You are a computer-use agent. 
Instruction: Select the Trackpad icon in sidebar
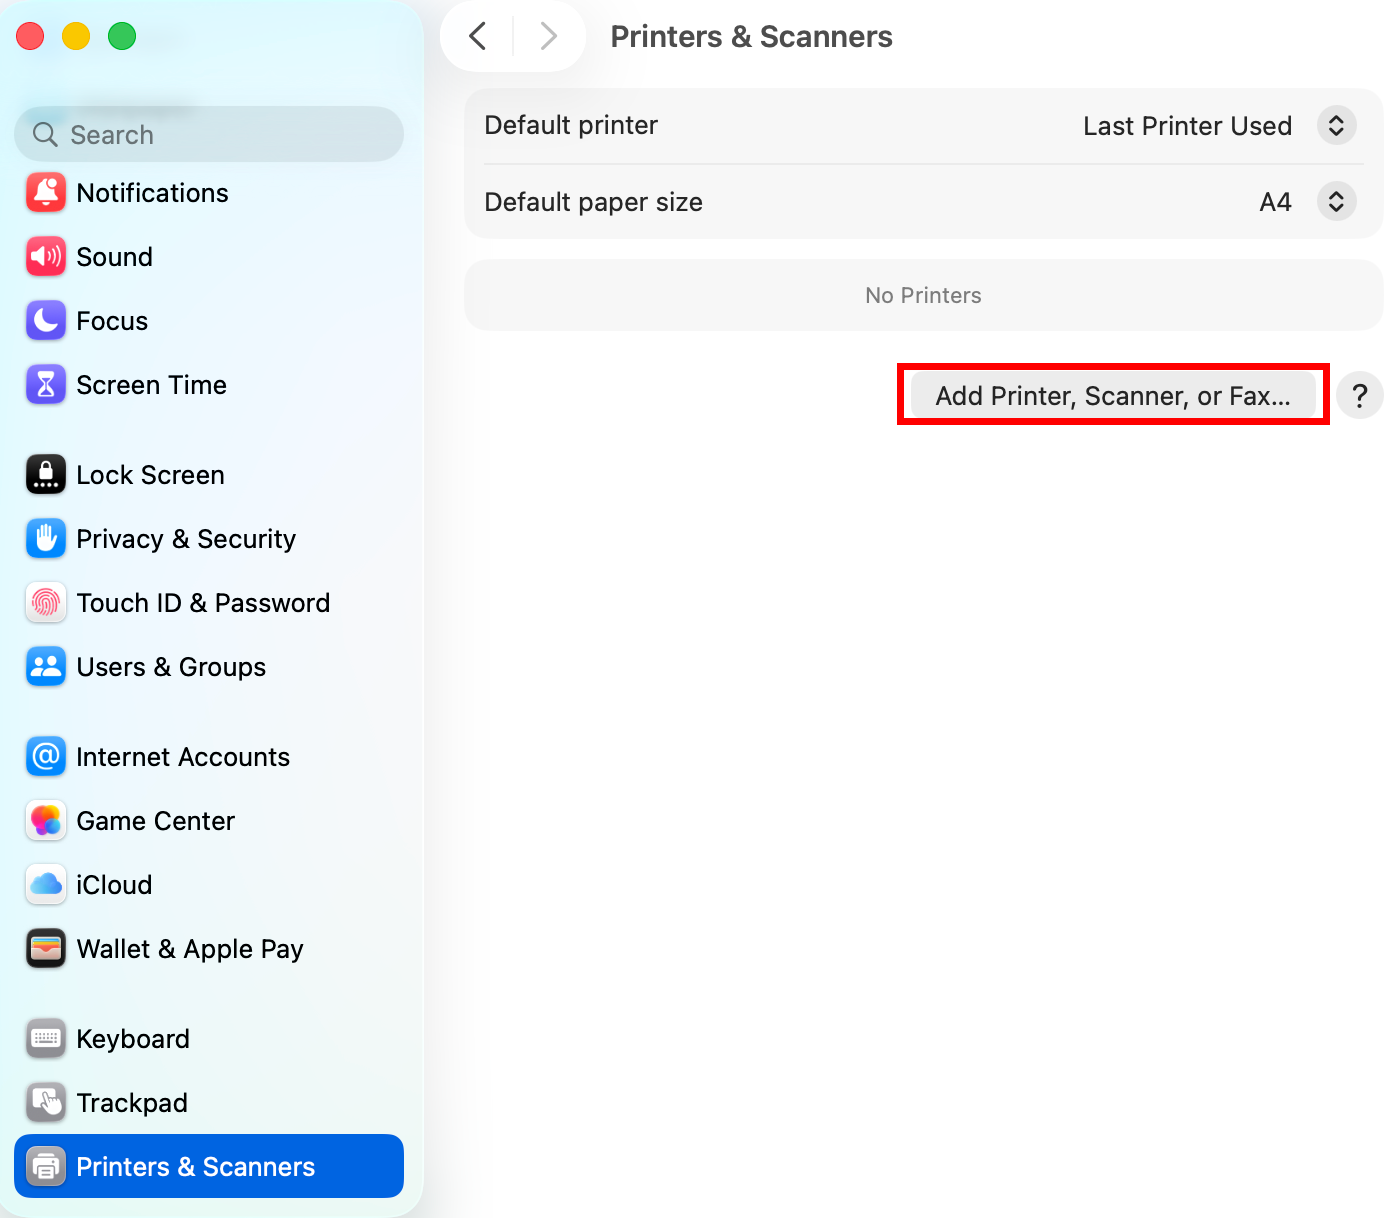(46, 1103)
